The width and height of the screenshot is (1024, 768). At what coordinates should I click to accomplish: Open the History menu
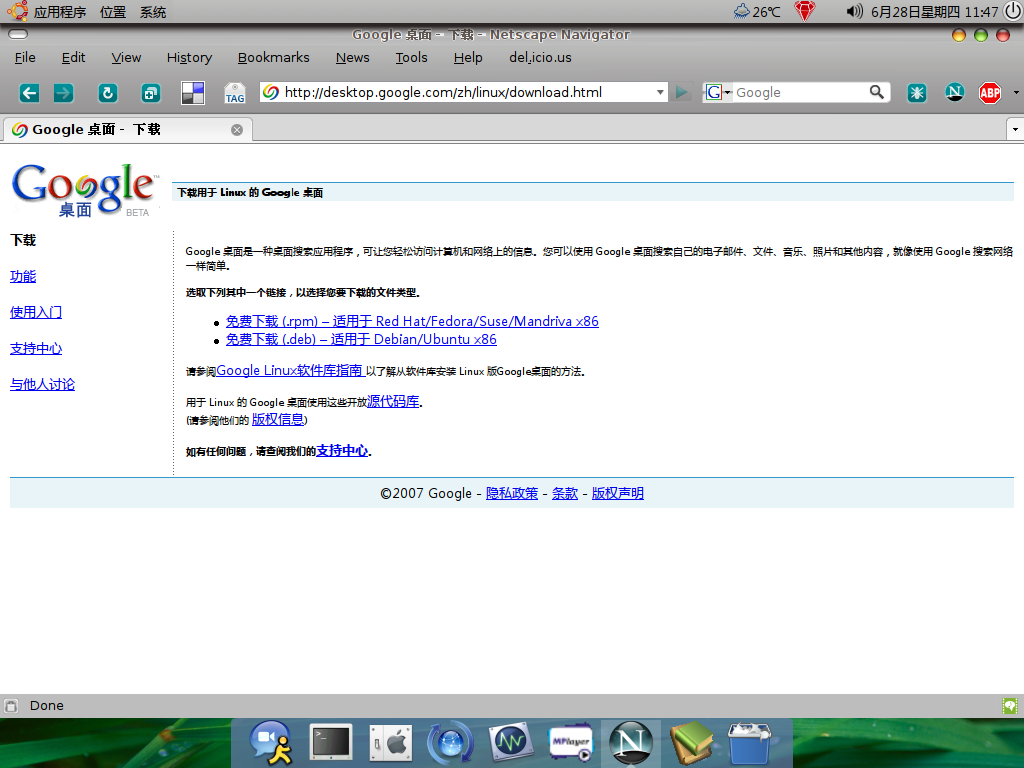coord(189,57)
